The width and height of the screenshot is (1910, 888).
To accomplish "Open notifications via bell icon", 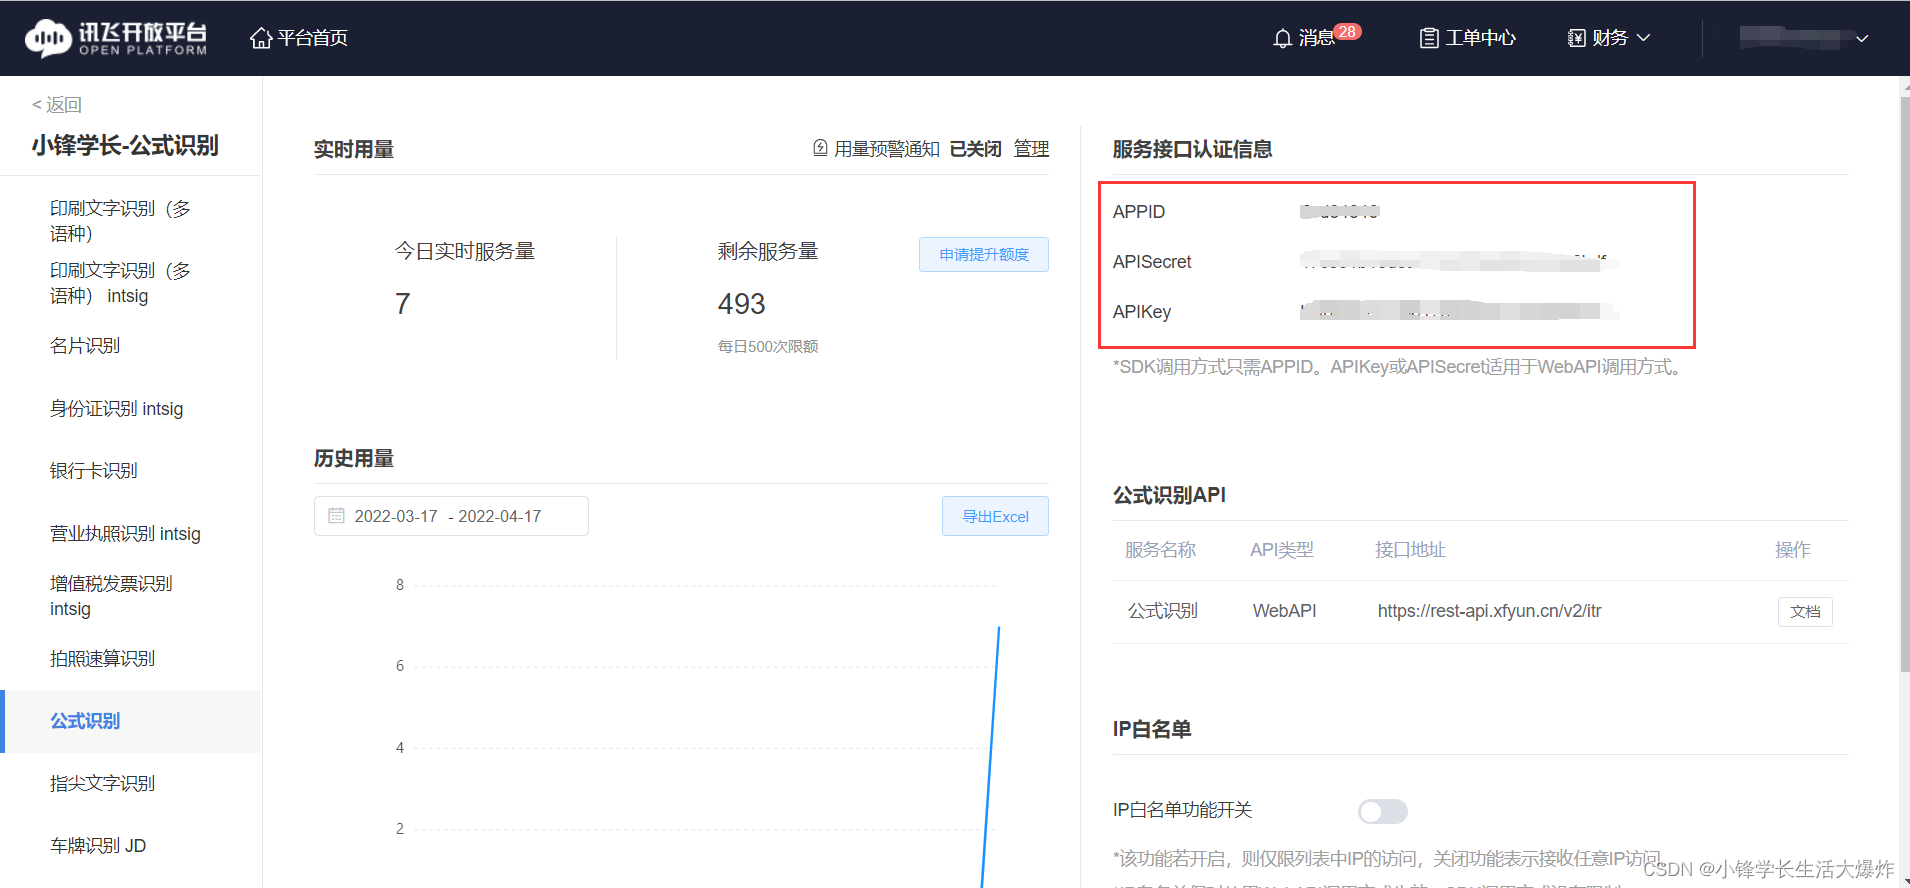I will coord(1282,38).
